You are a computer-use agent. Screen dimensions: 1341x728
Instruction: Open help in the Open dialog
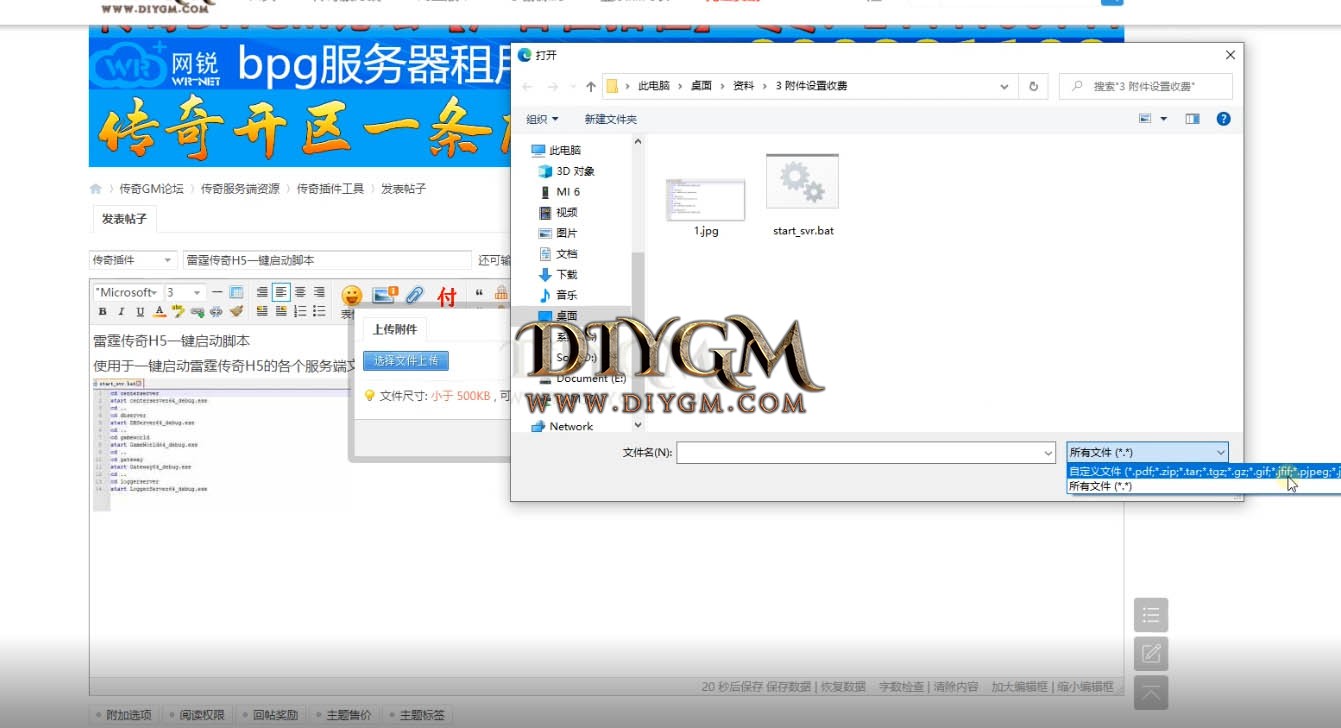(1223, 119)
